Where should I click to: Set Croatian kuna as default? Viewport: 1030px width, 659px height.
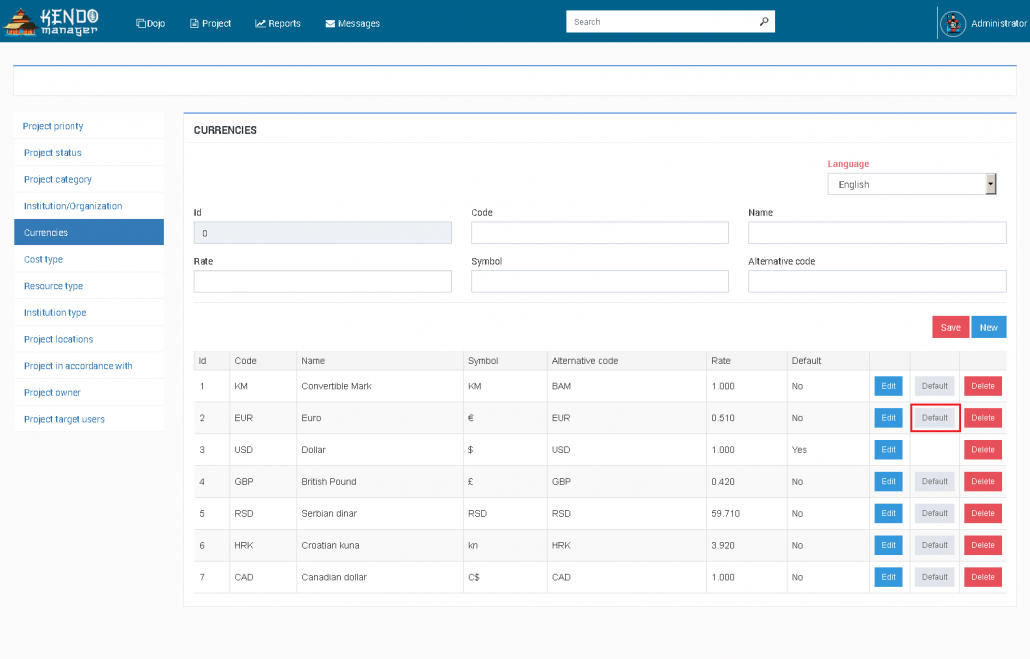click(x=934, y=545)
